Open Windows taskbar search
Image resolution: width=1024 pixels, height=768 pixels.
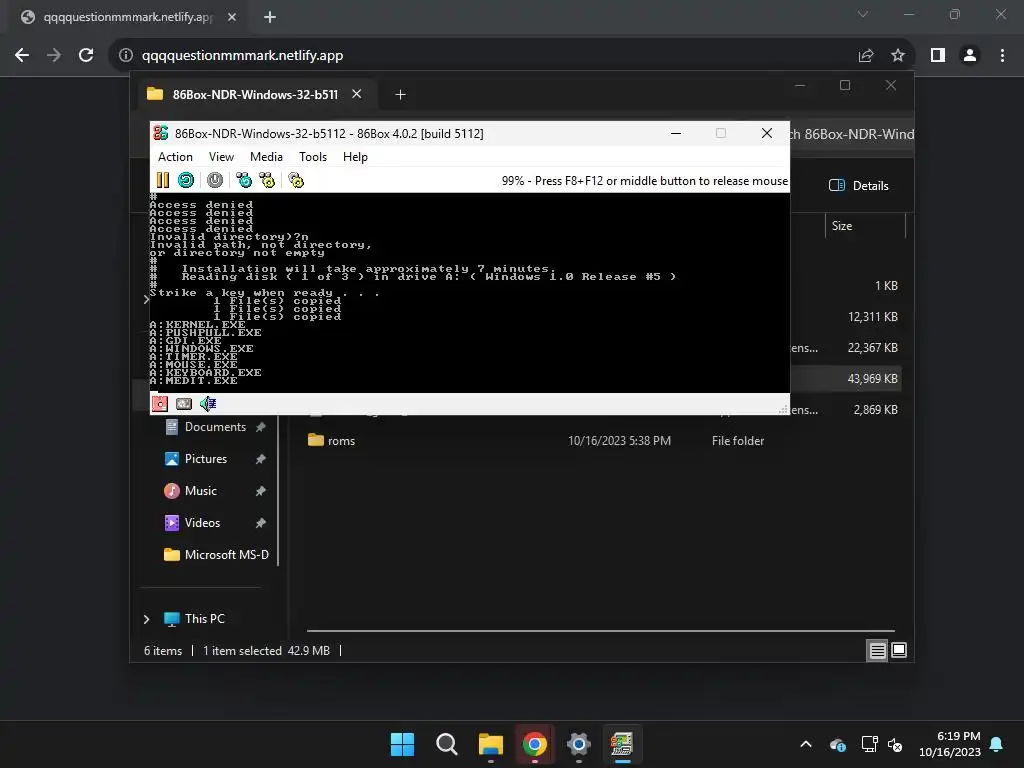(447, 744)
